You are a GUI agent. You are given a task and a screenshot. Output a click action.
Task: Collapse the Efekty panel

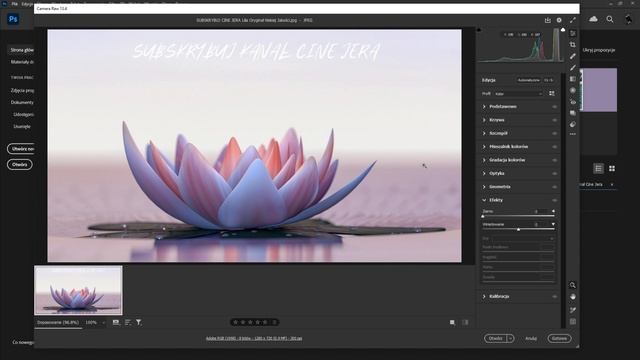click(484, 200)
